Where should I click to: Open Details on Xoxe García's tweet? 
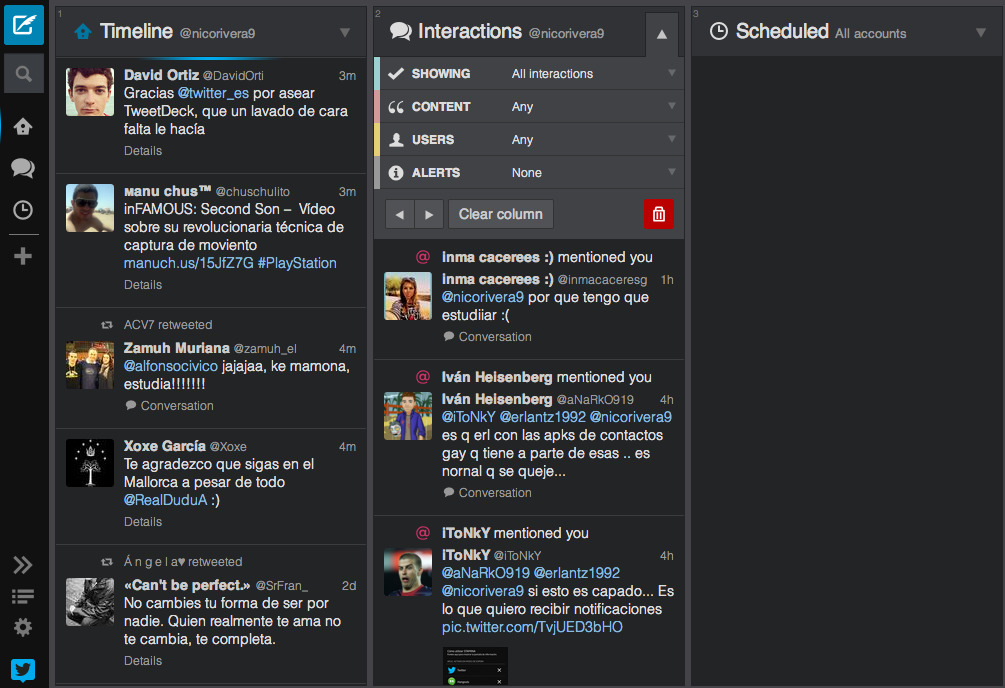(142, 521)
